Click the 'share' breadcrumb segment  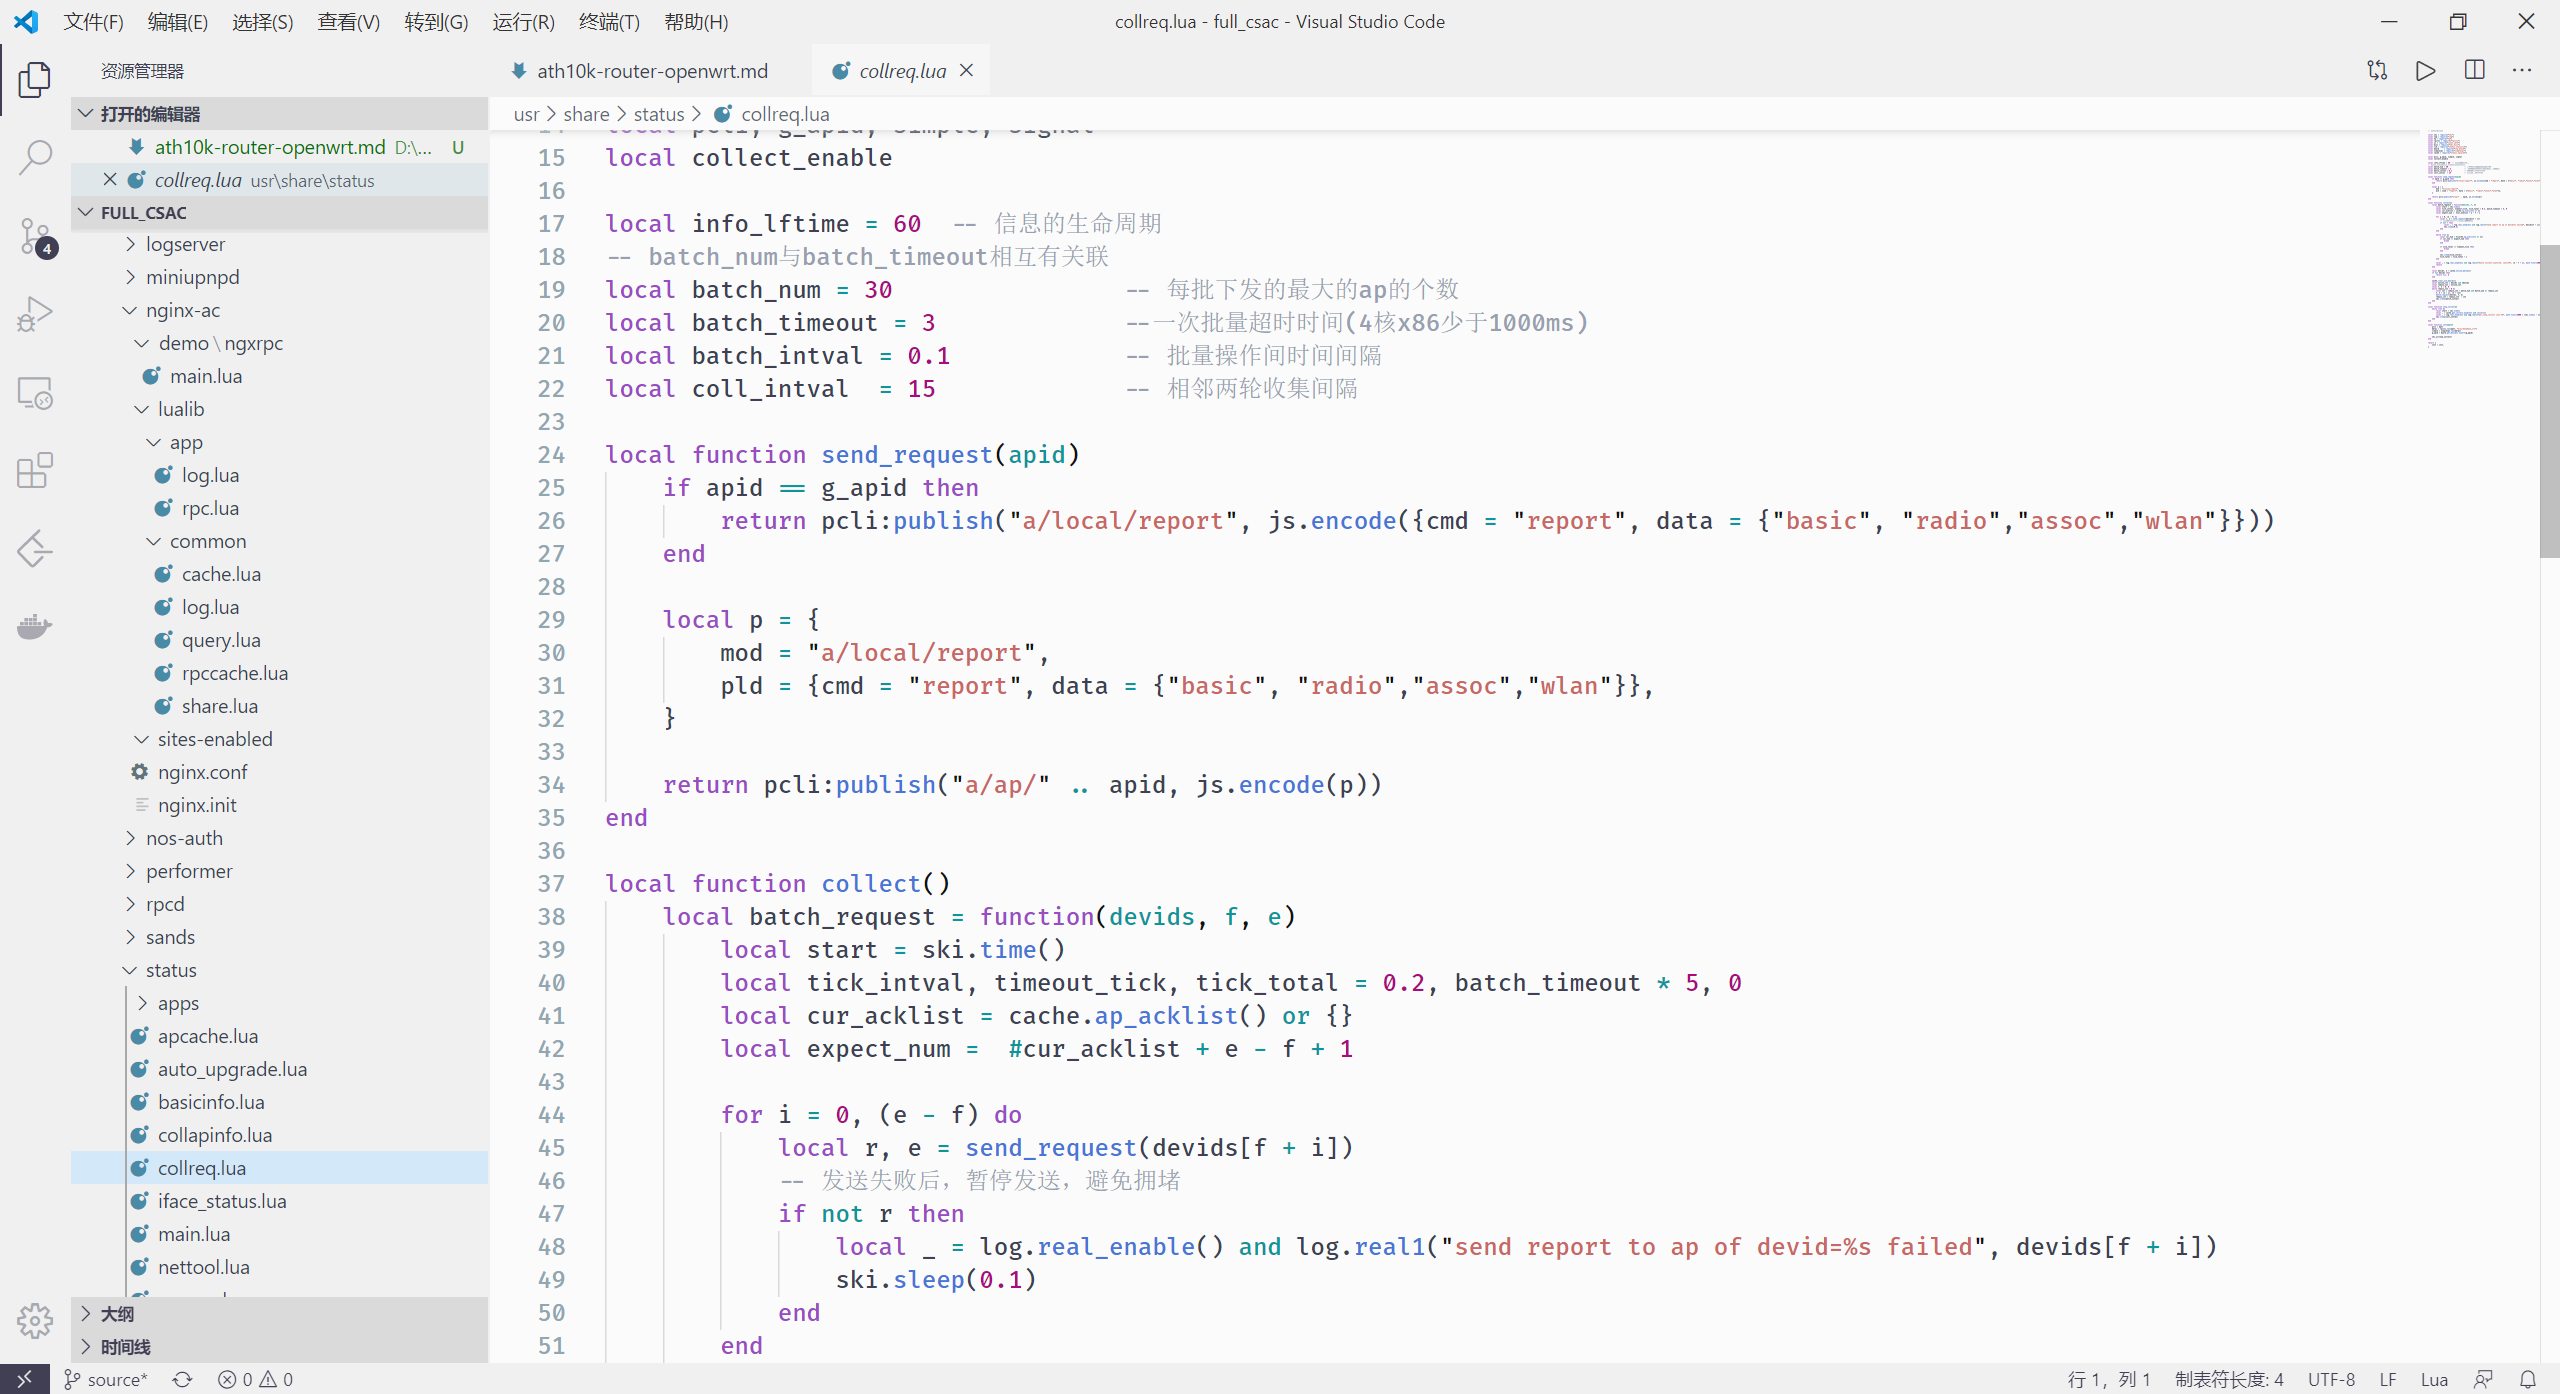[x=586, y=114]
